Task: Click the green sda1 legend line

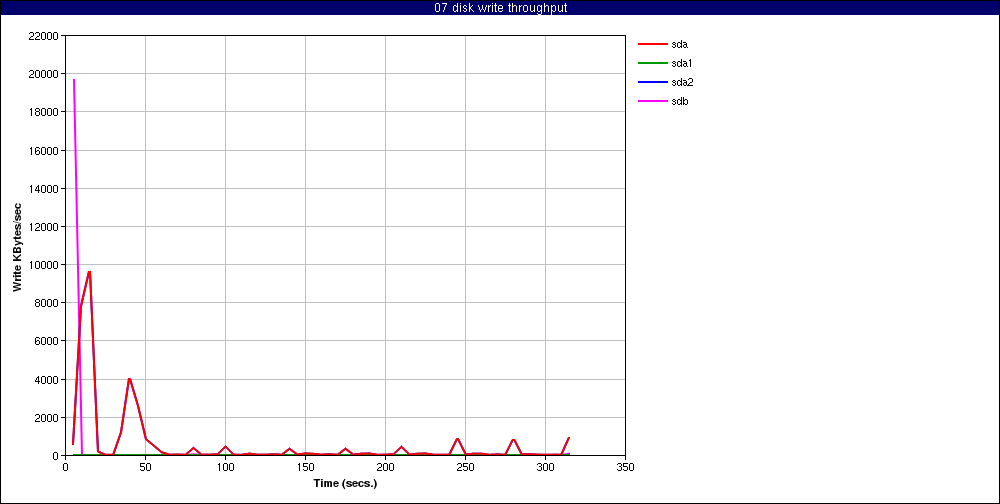Action: click(x=652, y=63)
